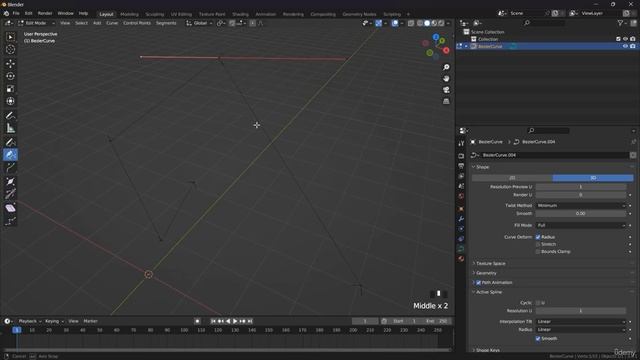640x360 pixels.
Task: Toggle the Cyclic U checkbox
Action: pos(538,303)
